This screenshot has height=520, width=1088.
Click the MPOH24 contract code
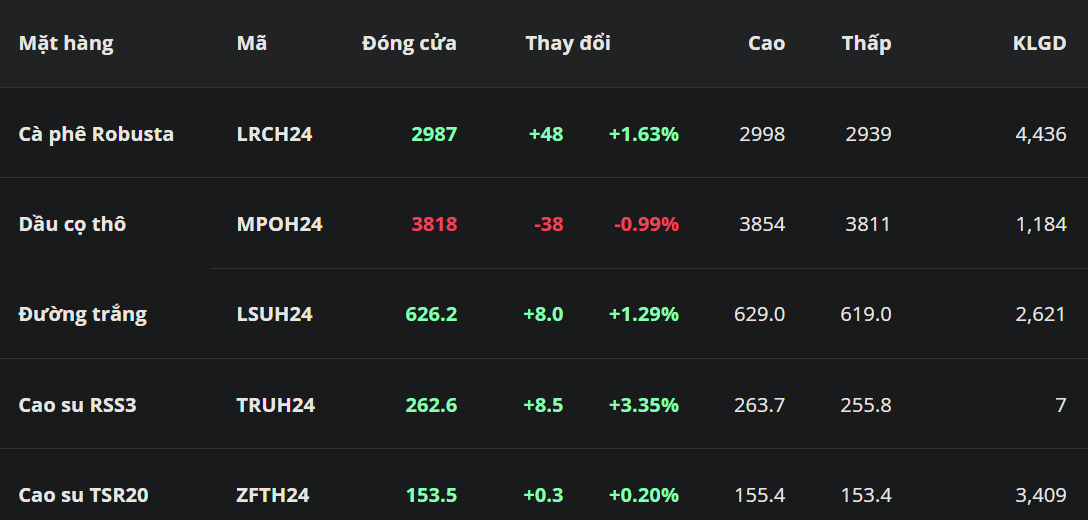[x=279, y=224]
